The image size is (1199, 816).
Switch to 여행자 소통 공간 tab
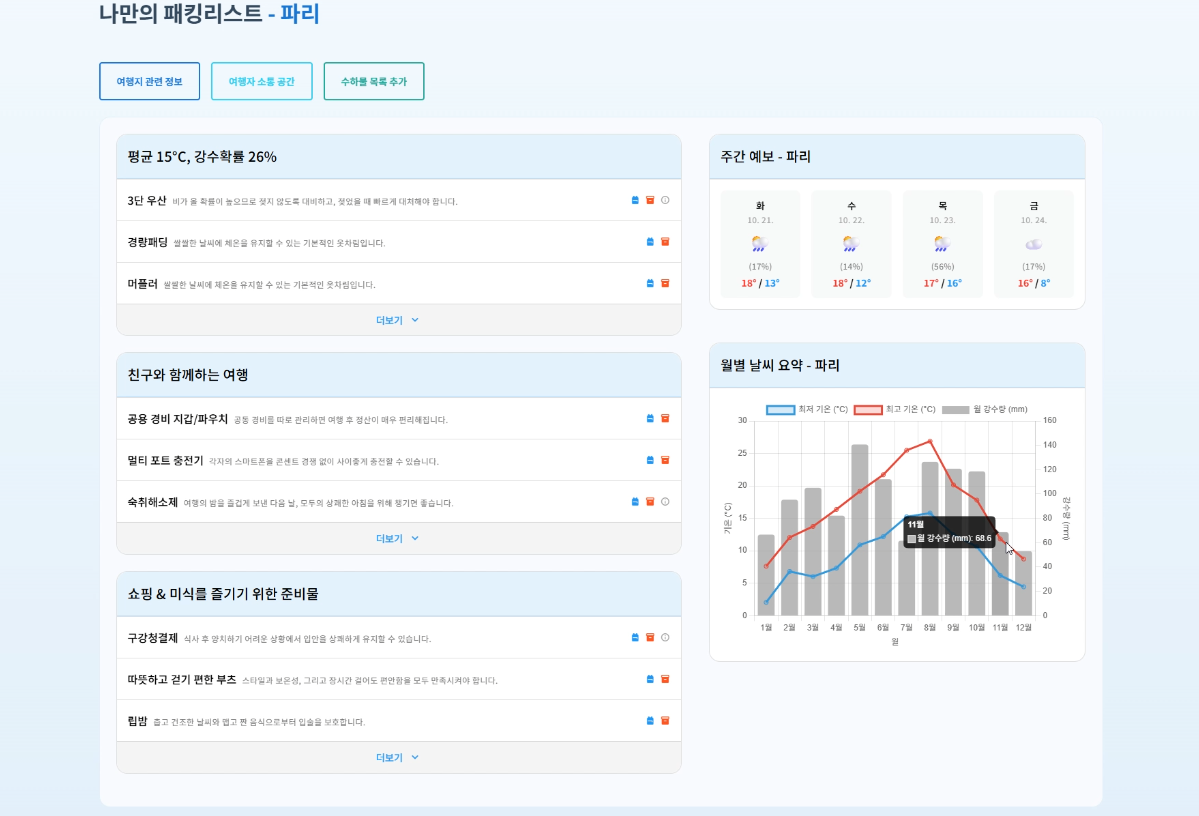[x=261, y=81]
